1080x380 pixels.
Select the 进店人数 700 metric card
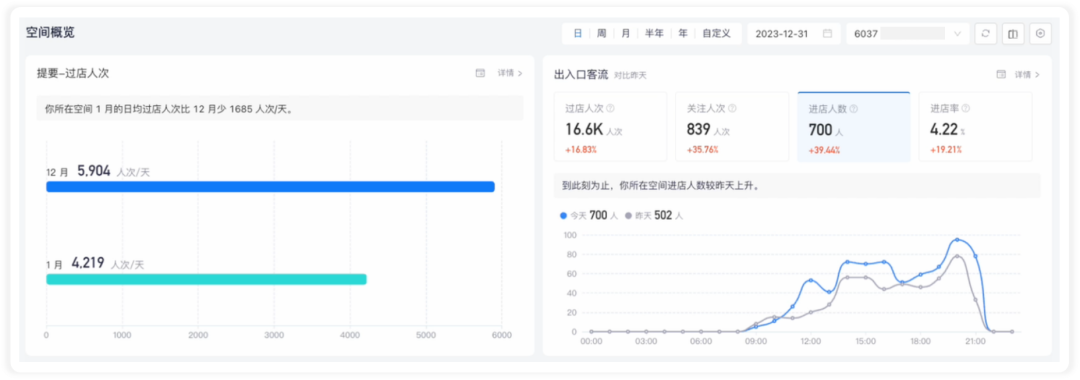tap(853, 127)
